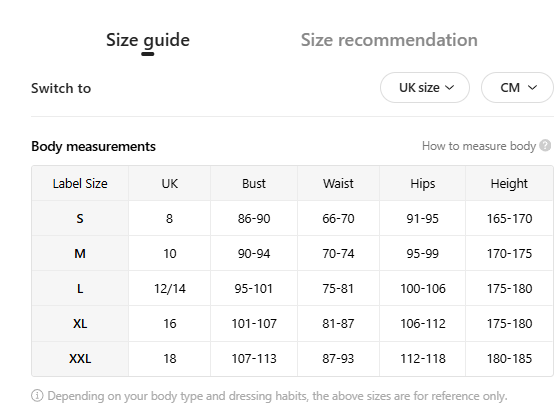Click the Label Size column header
The height and width of the screenshot is (415, 554).
pos(80,183)
